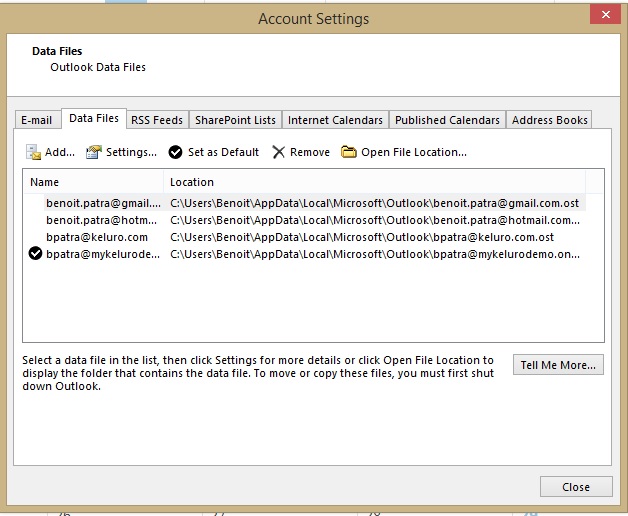Image resolution: width=628 pixels, height=516 pixels.
Task: Click the default checkmark beside bpatra@mykelurodemo
Action: pos(36,254)
